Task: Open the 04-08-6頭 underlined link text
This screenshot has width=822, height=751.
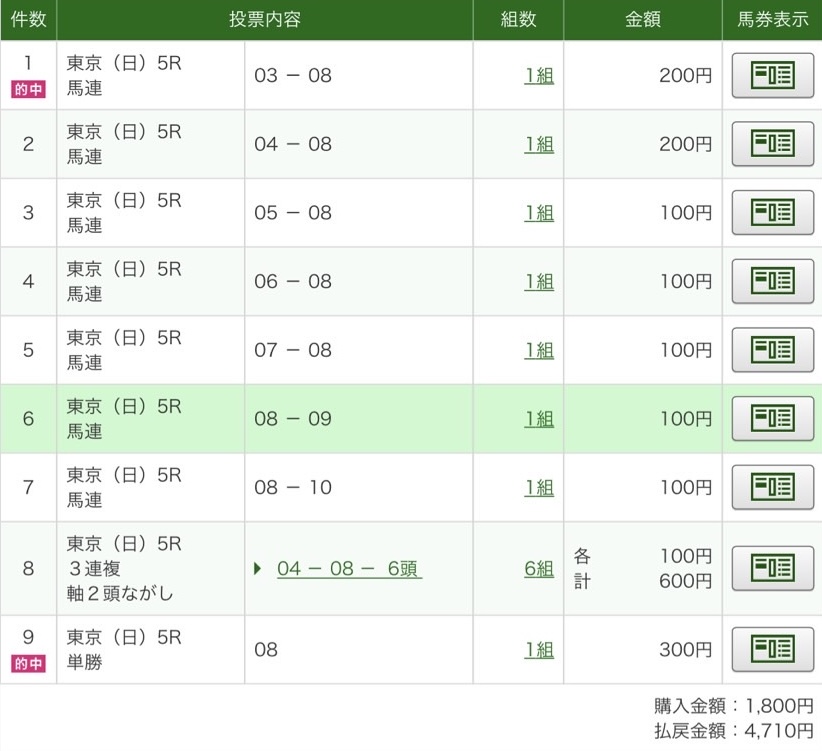Action: [349, 569]
